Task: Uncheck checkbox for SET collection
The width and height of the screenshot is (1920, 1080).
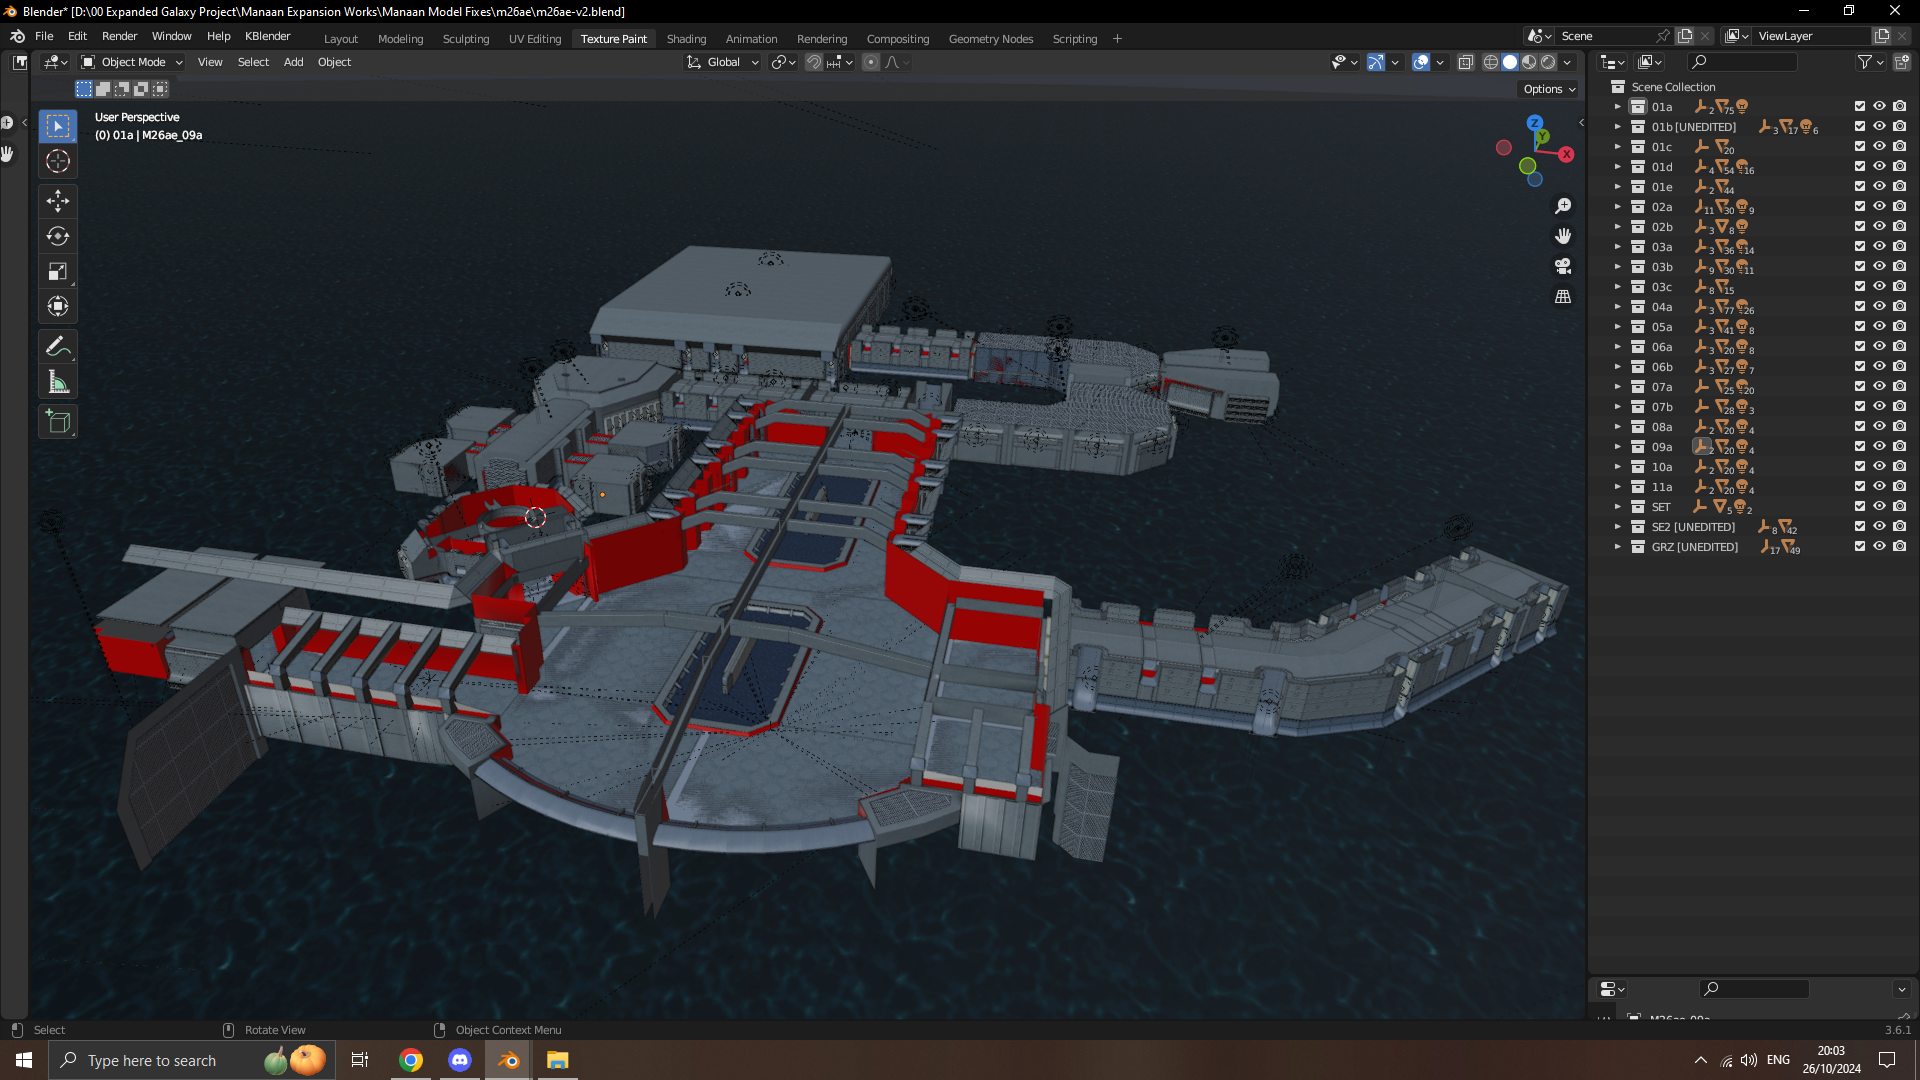Action: [x=1860, y=506]
